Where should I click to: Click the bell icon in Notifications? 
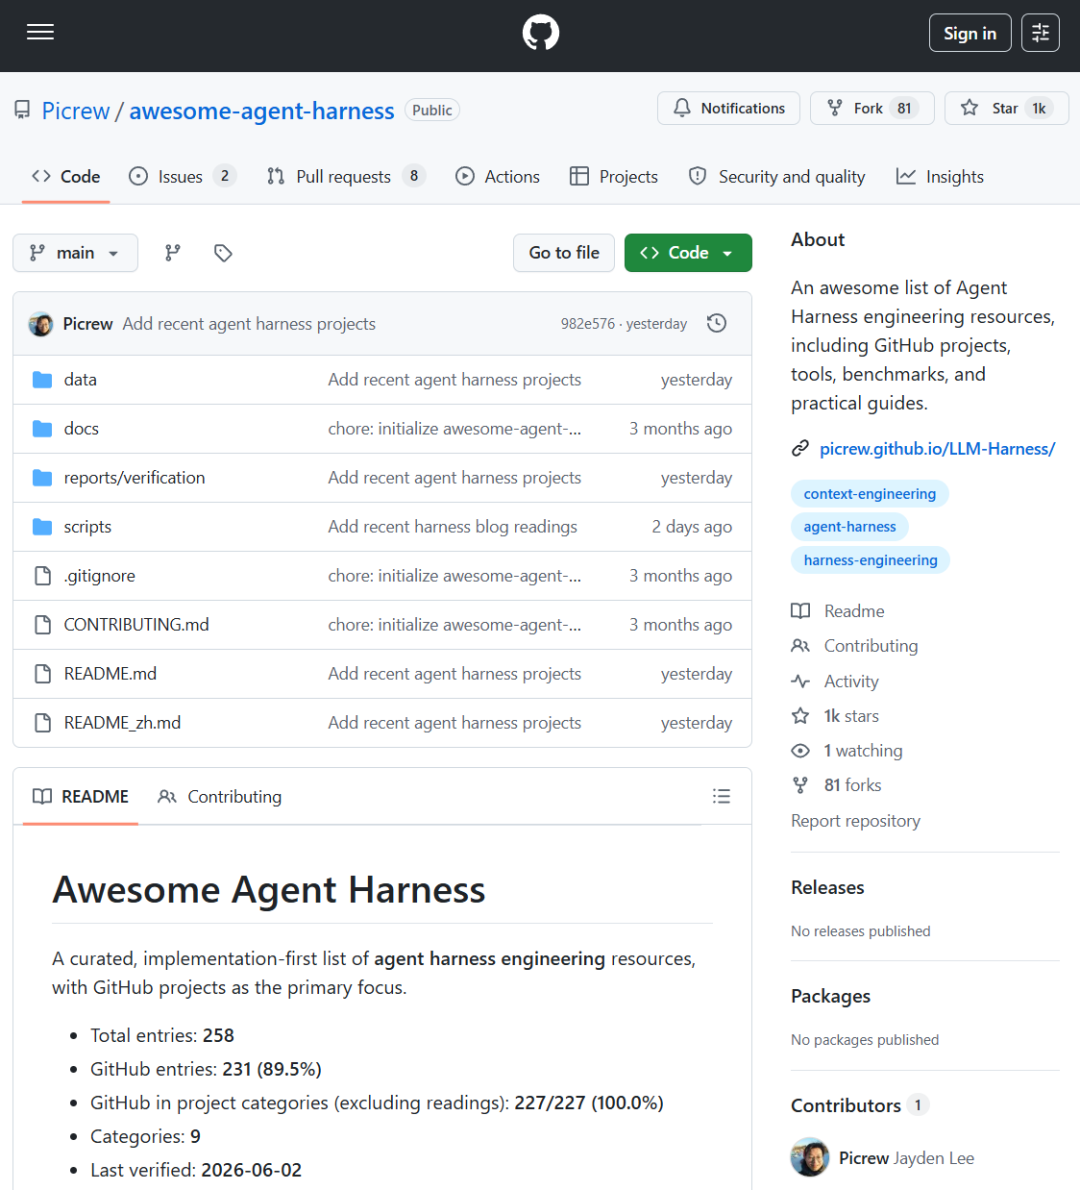click(x=682, y=108)
